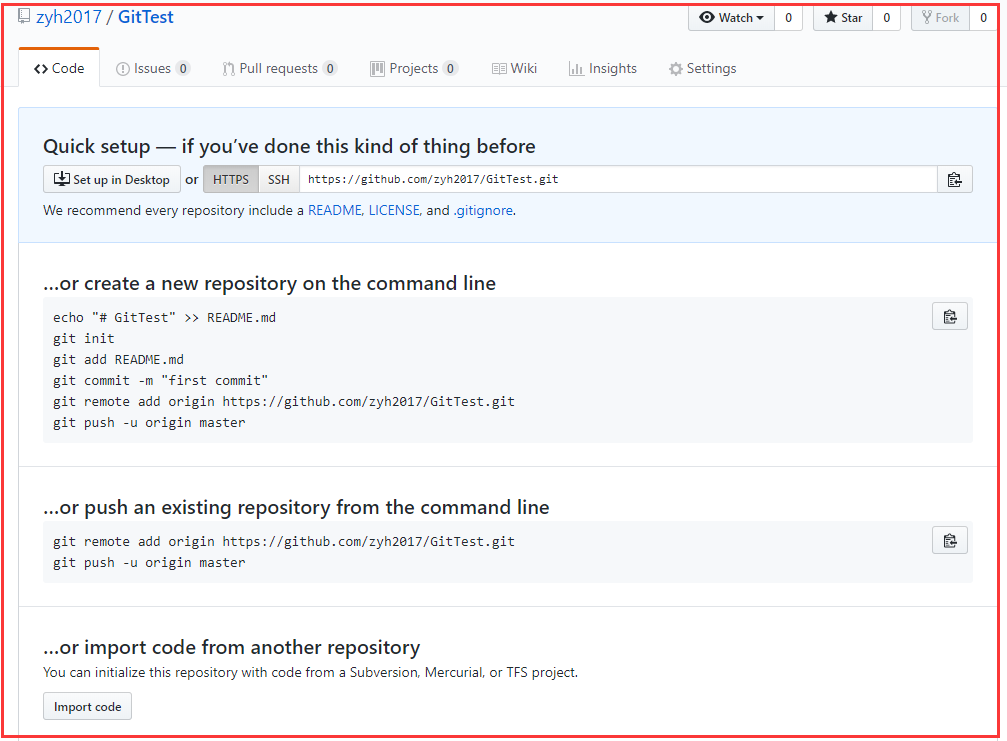Open the Watch dropdown button
The image size is (1007, 741).
pos(731,18)
